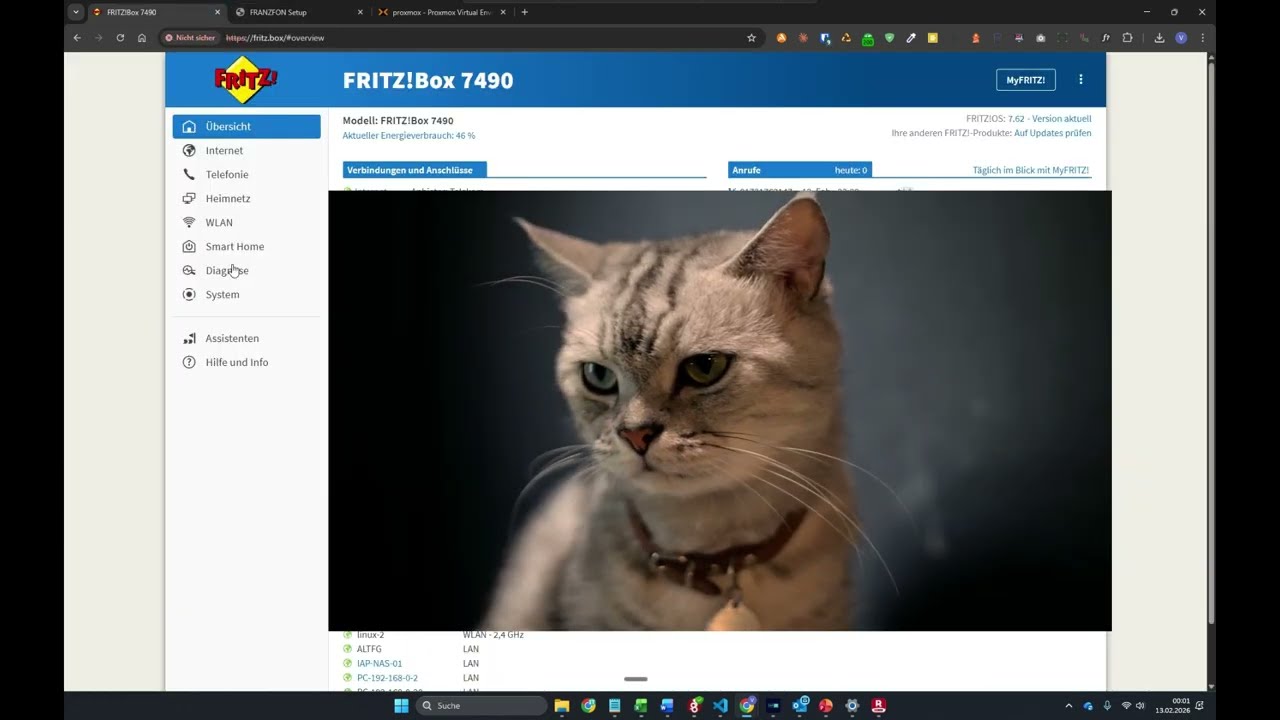Click the Smart Home icon

189,247
